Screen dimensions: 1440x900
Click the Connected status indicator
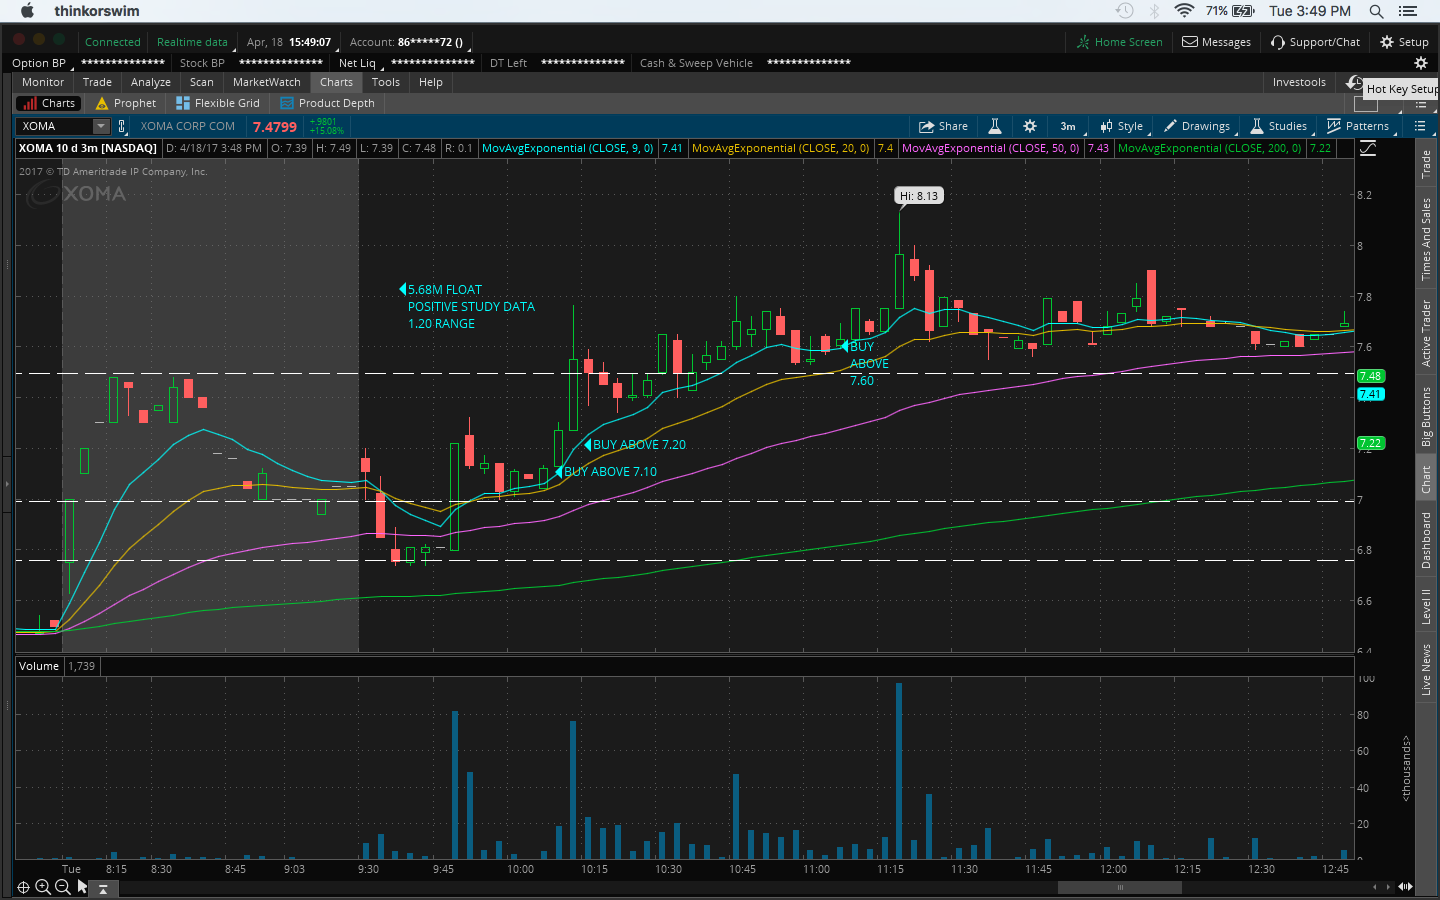coord(112,42)
